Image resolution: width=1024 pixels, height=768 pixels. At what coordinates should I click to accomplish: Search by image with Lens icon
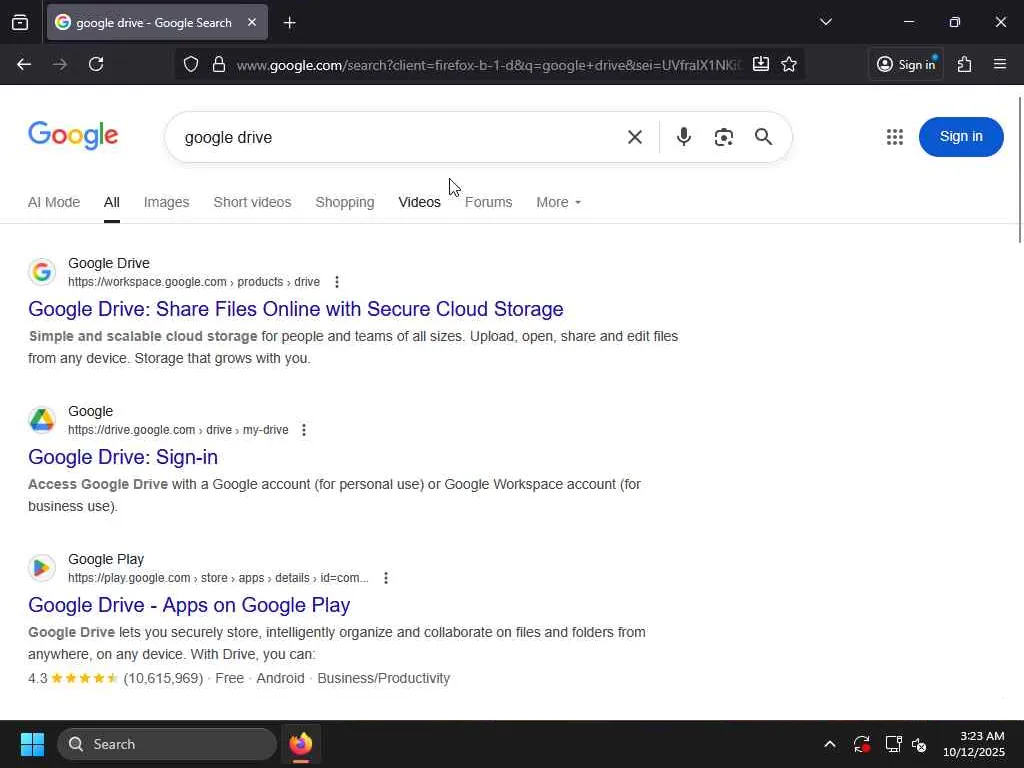coord(724,137)
